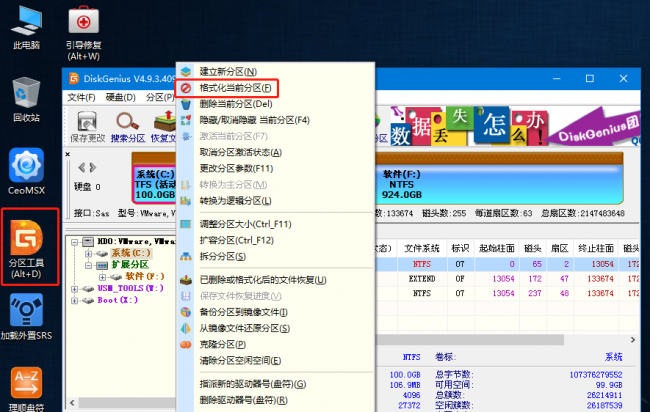Open the 分区(P) menu

[160, 97]
